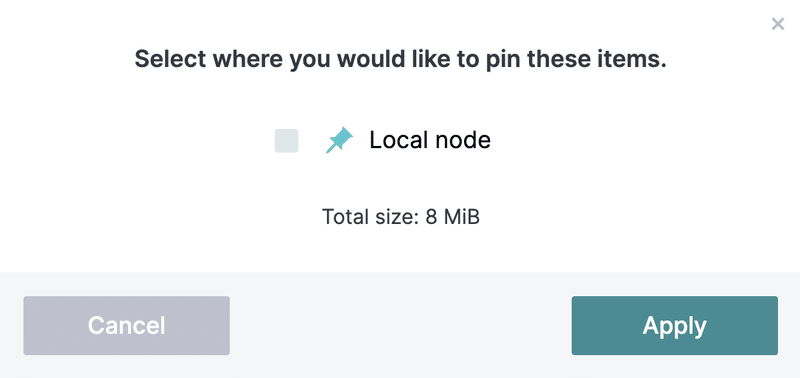The image size is (800, 378).
Task: Click the dialog heading about pinning items
Action: tap(401, 60)
